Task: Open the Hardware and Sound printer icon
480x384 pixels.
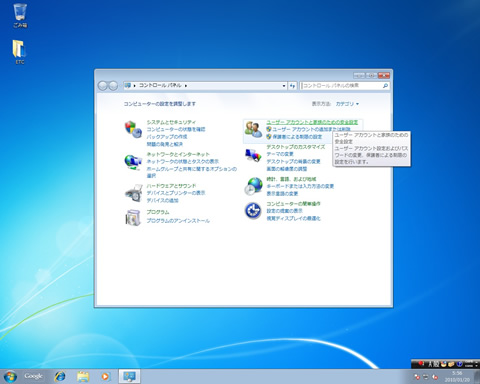Action: (133, 193)
